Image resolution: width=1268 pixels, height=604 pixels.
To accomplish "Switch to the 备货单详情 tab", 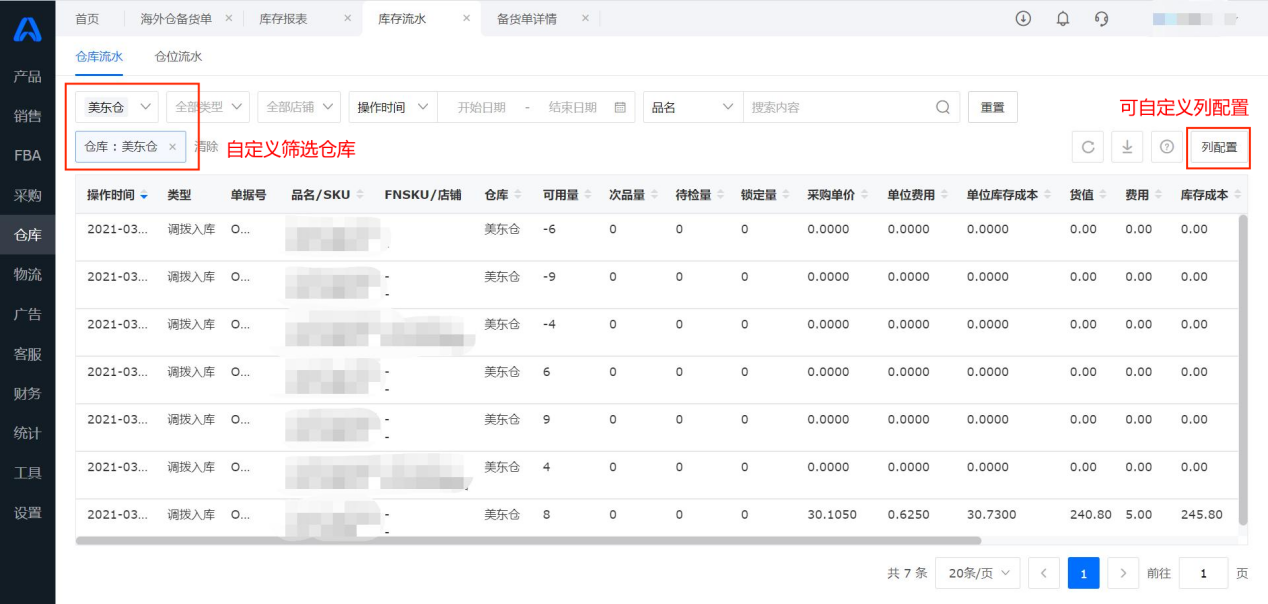I will click(x=527, y=18).
